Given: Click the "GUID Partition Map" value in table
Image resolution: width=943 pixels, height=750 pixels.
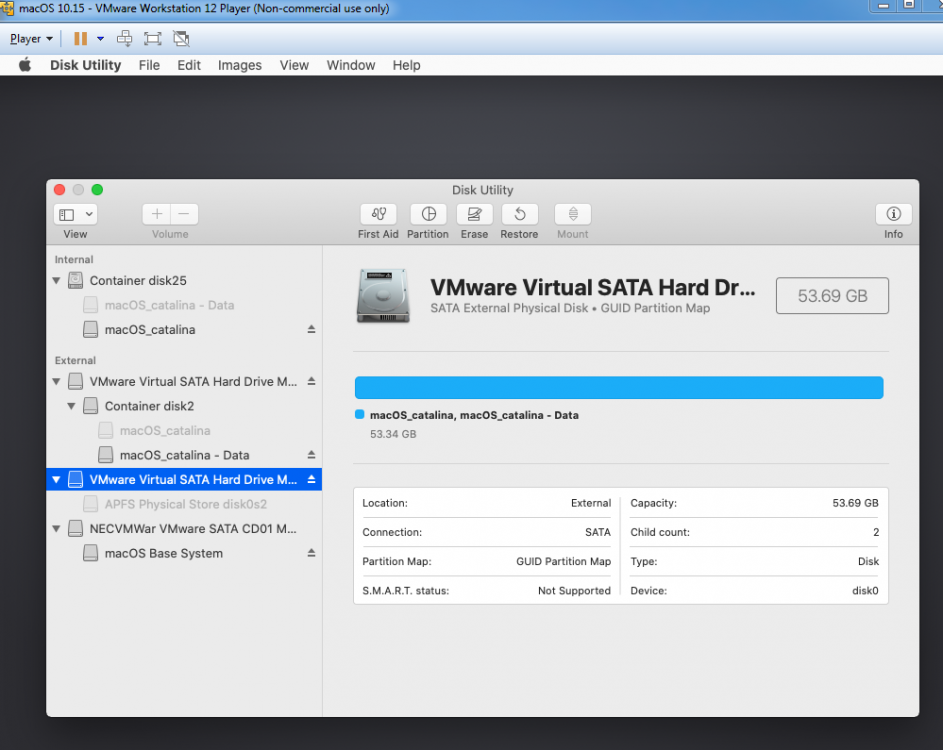Looking at the screenshot, I should [x=564, y=561].
